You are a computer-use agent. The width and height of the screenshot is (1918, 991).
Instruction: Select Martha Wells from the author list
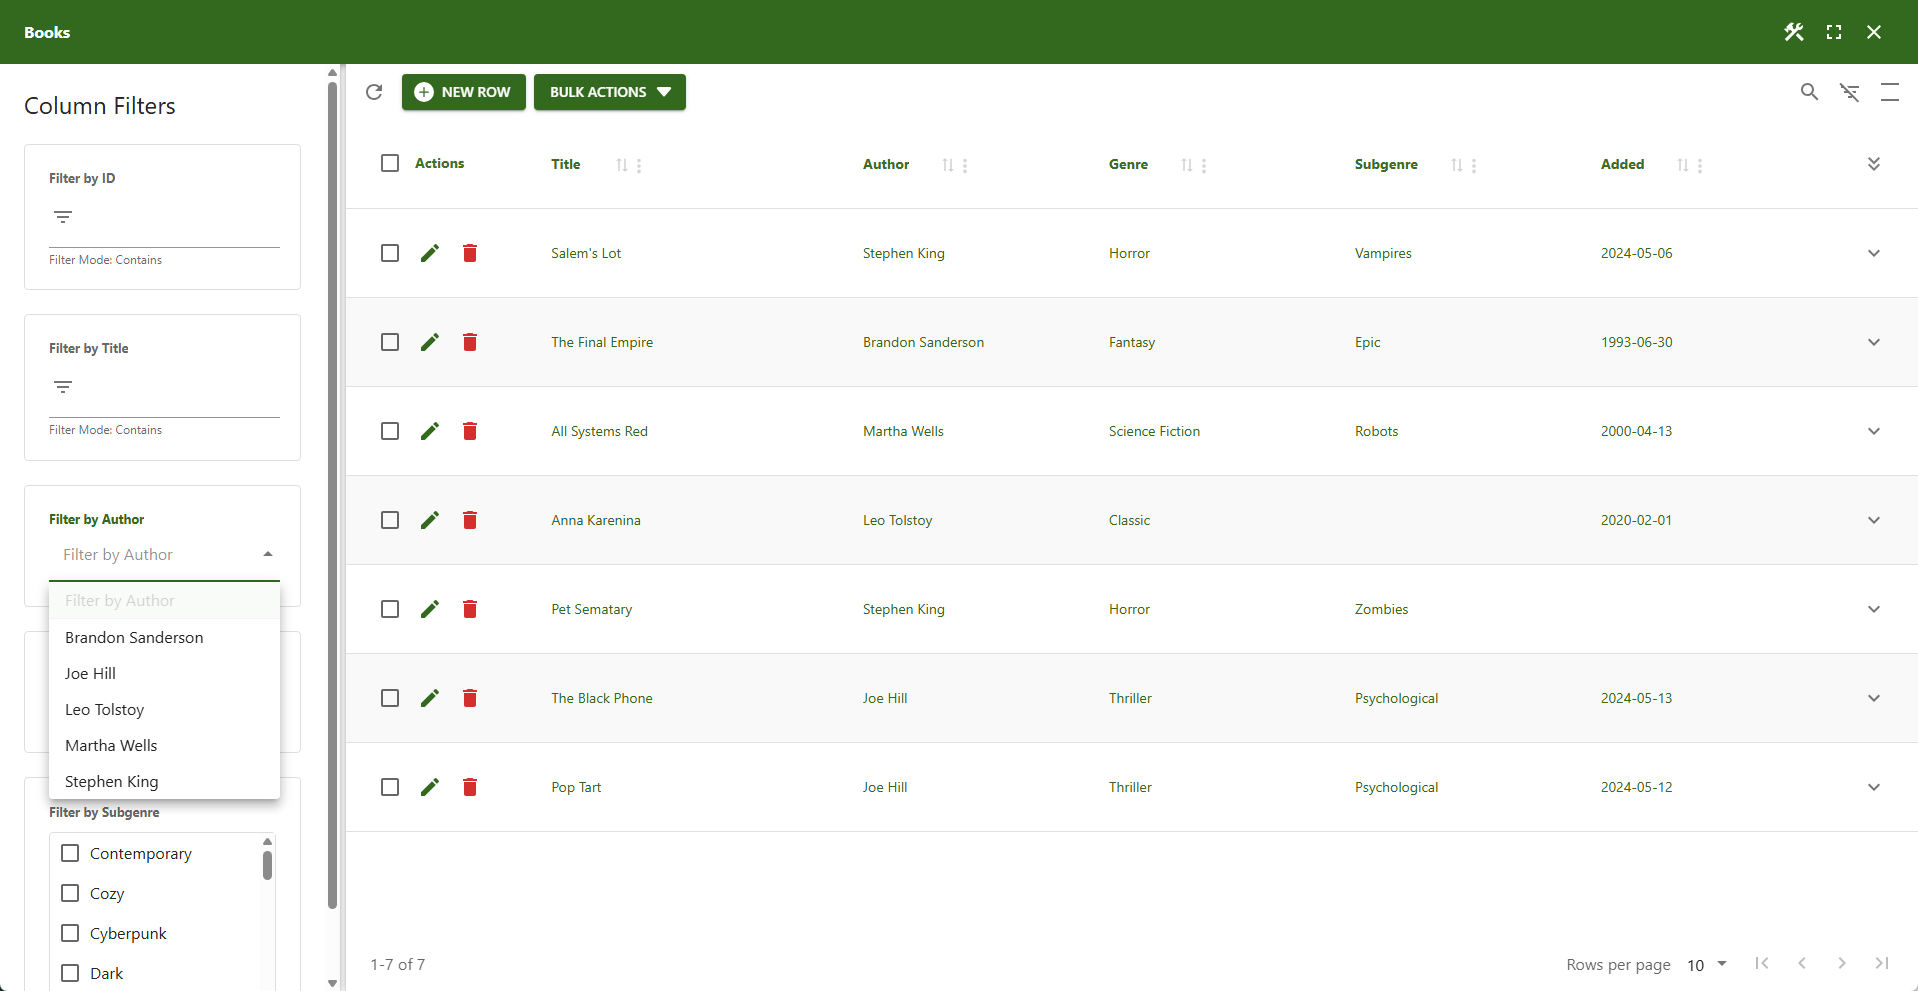point(111,745)
